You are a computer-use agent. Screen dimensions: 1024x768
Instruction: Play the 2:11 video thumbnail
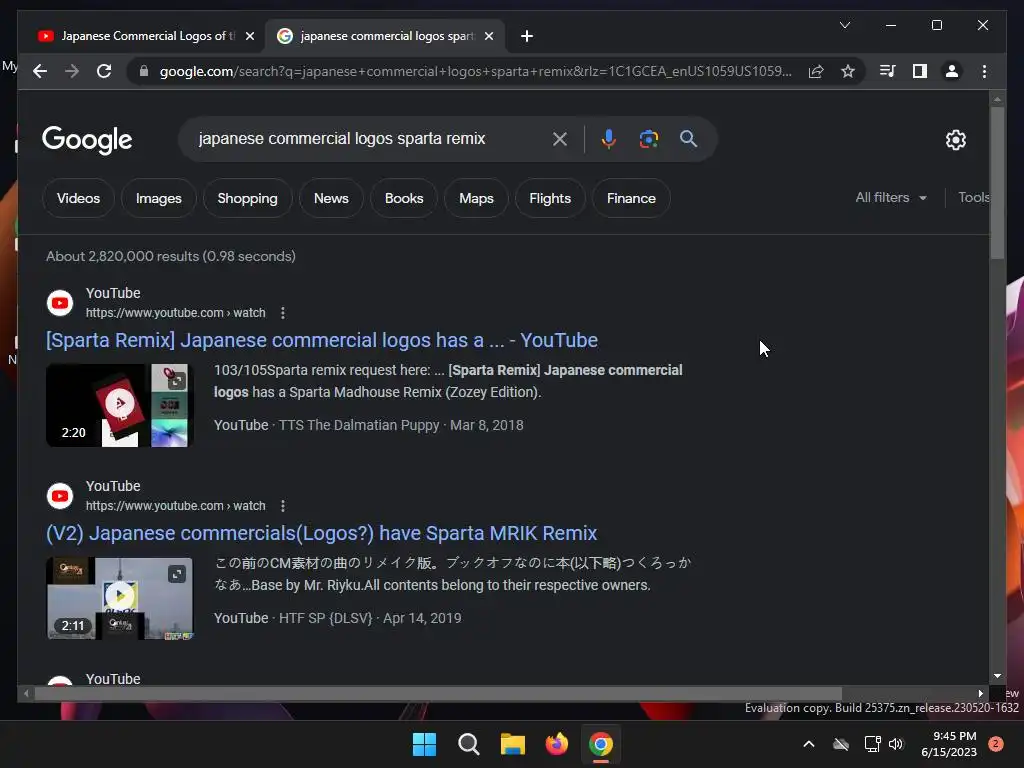120,598
